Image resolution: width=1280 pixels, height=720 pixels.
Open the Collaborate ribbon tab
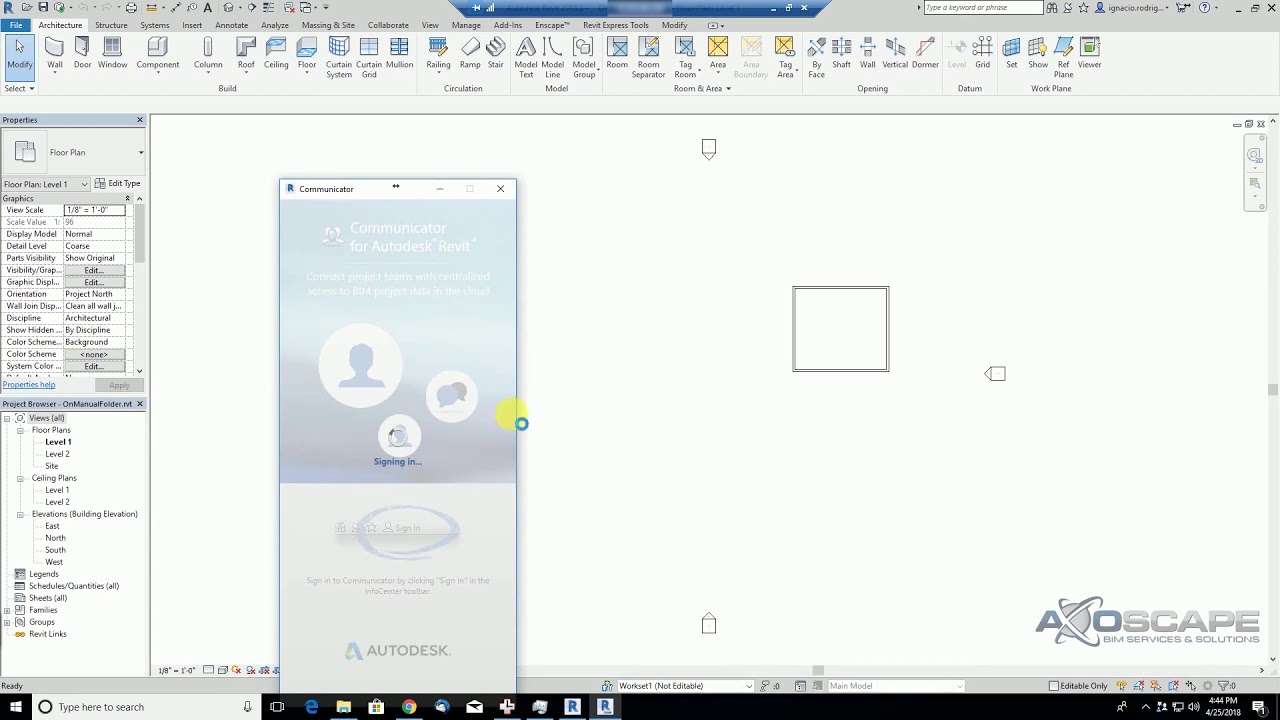coord(388,25)
